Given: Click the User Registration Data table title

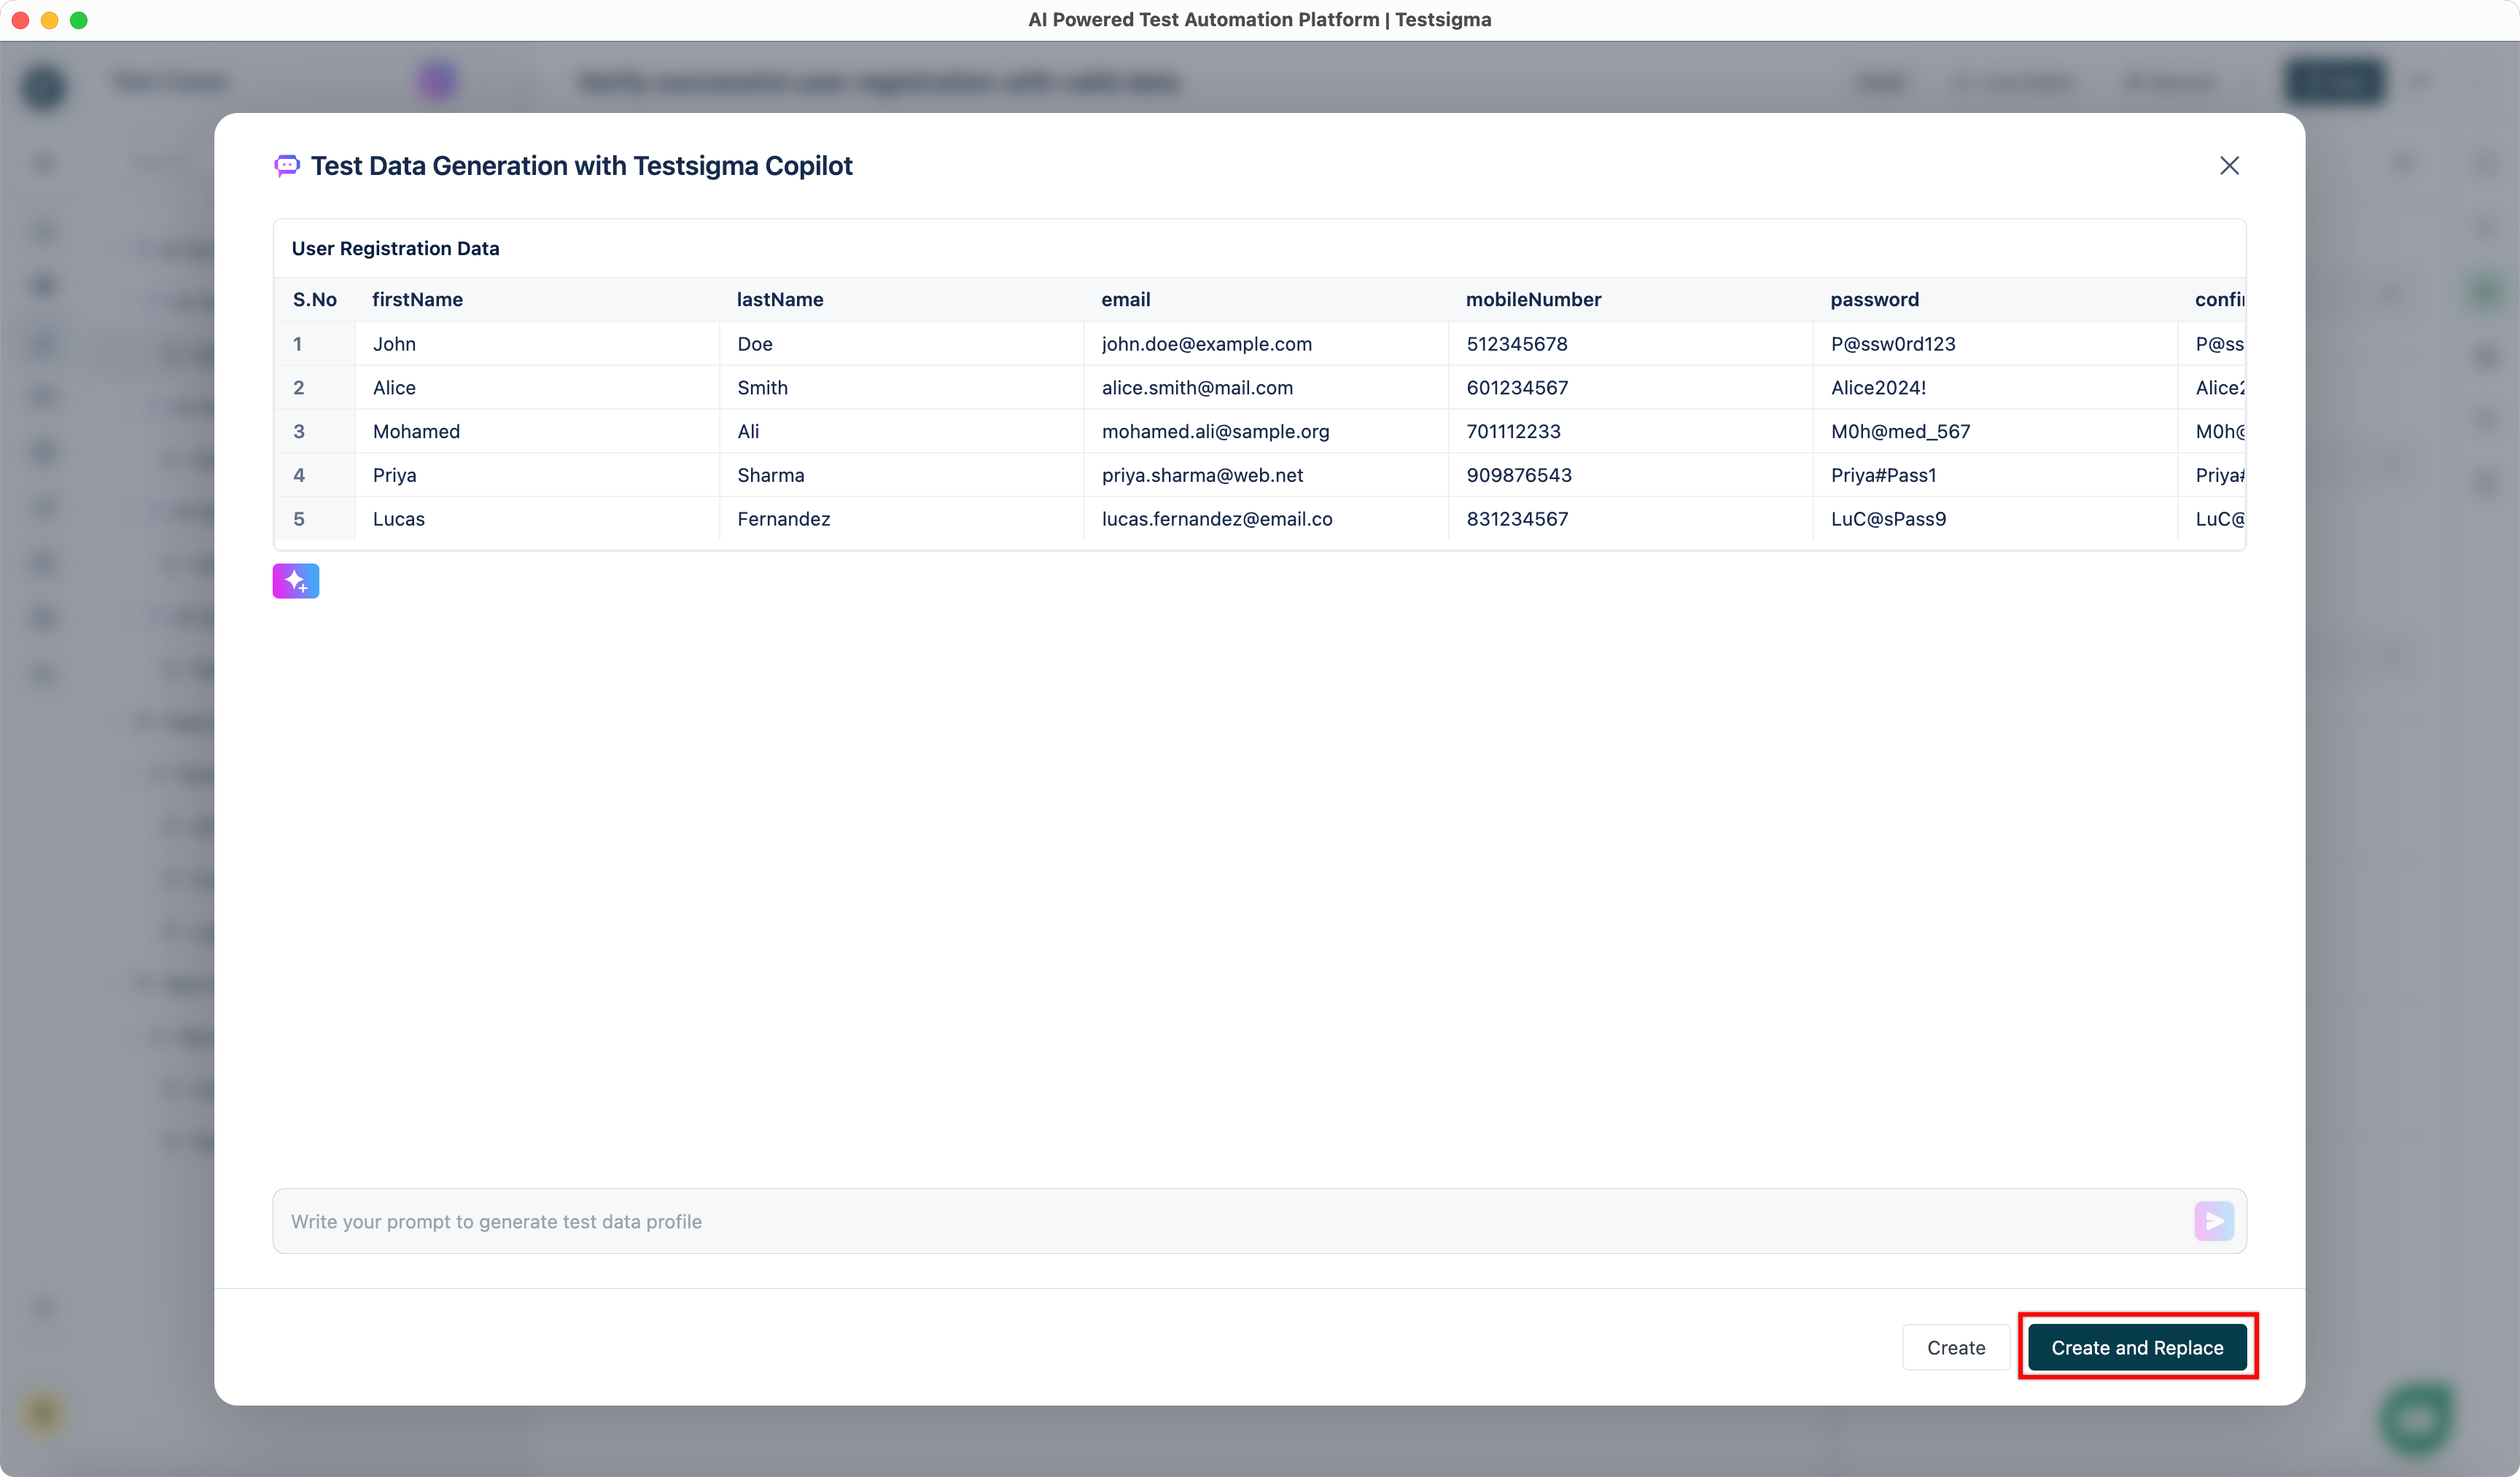Looking at the screenshot, I should (x=395, y=248).
